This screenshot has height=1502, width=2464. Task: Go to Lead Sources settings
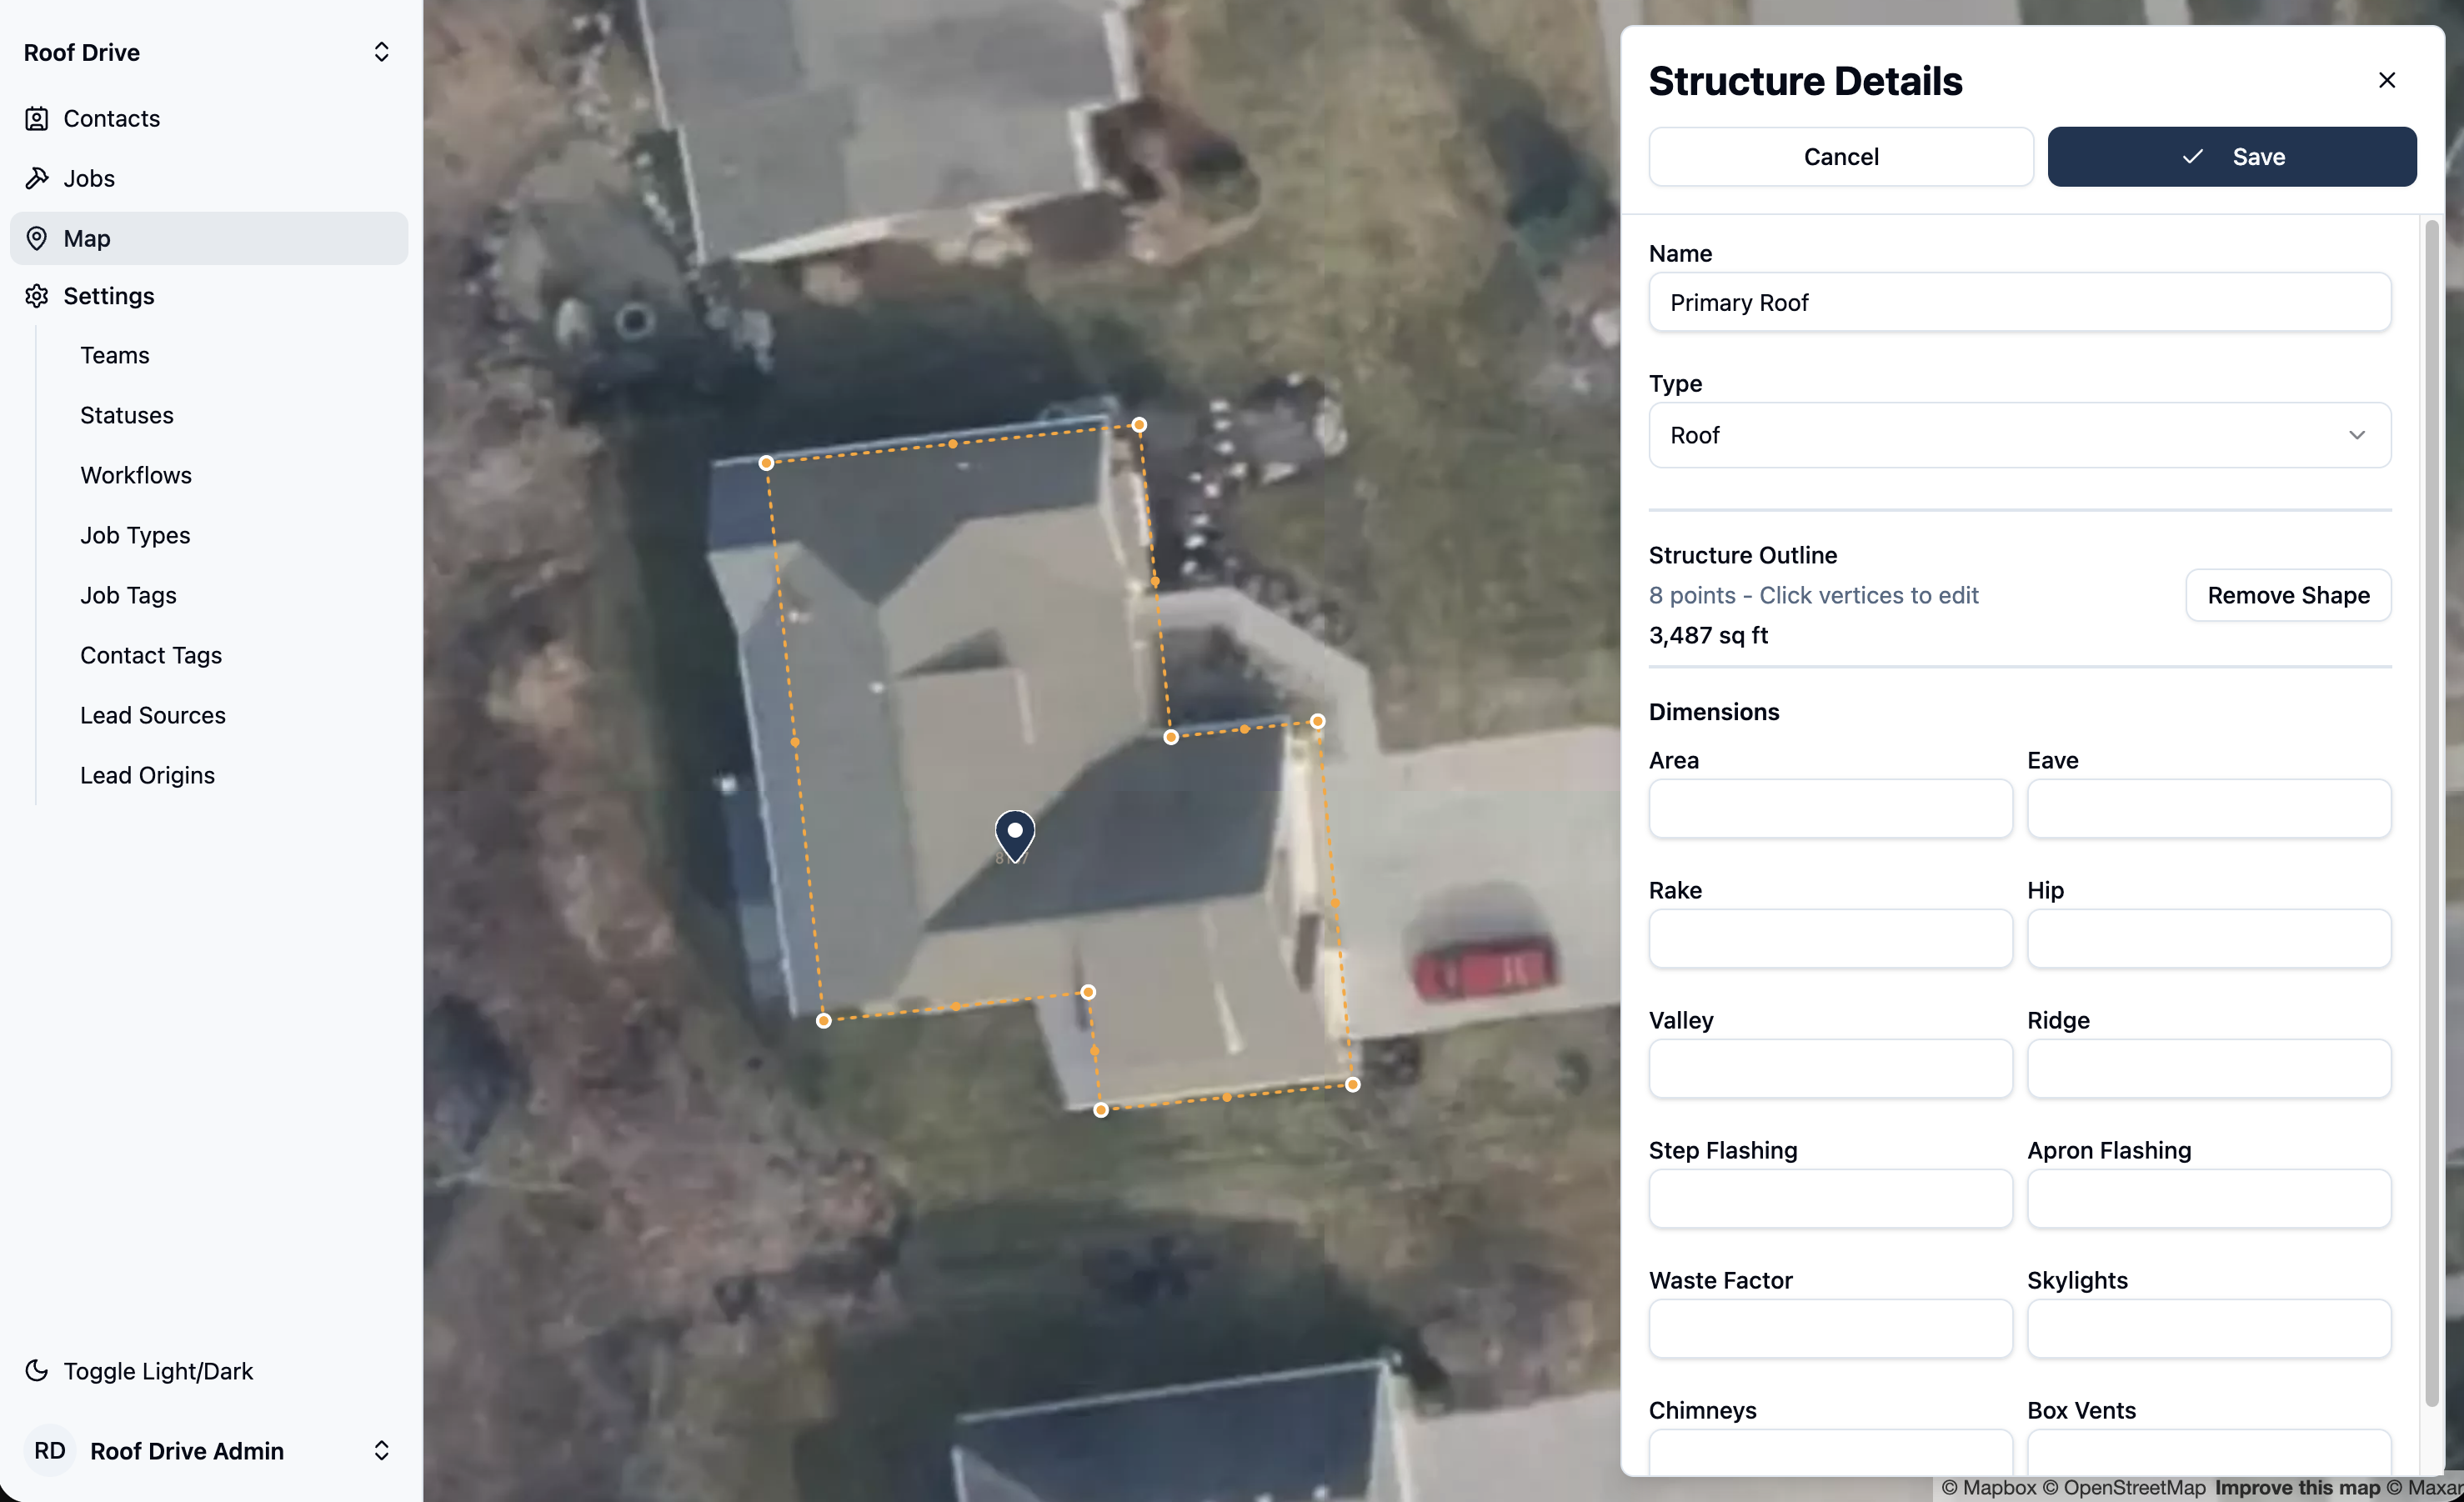point(153,715)
